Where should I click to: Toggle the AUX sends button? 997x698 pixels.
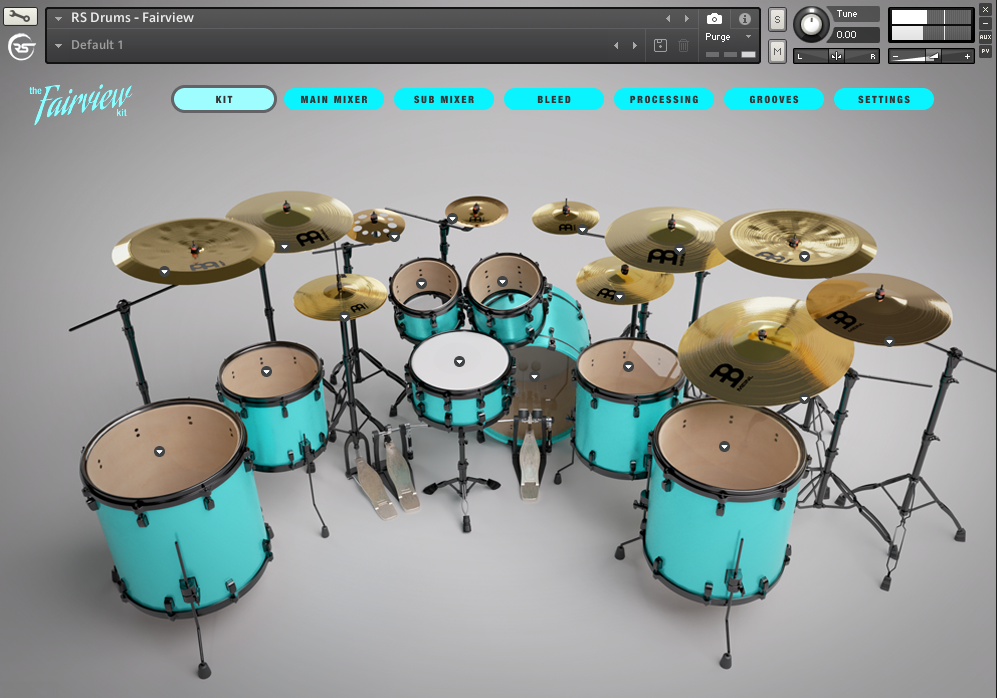[986, 37]
